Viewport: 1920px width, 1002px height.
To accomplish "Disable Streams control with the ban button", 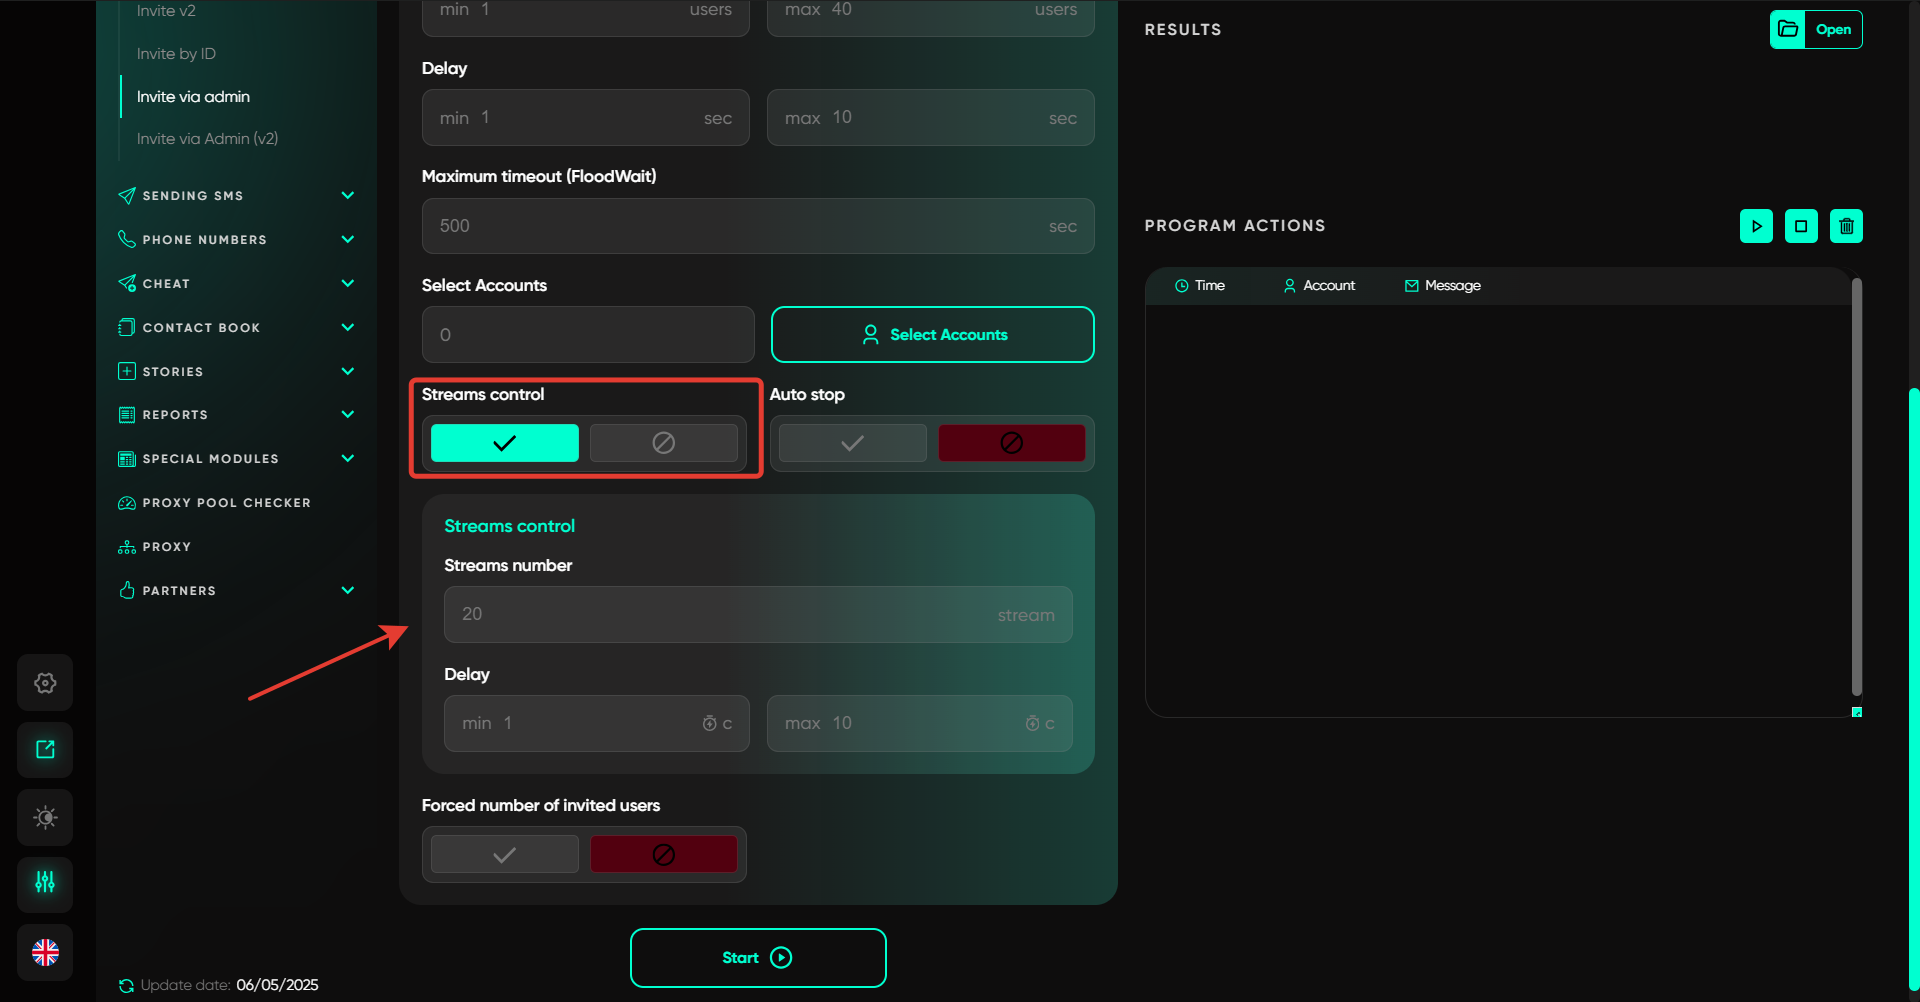I will click(x=663, y=443).
